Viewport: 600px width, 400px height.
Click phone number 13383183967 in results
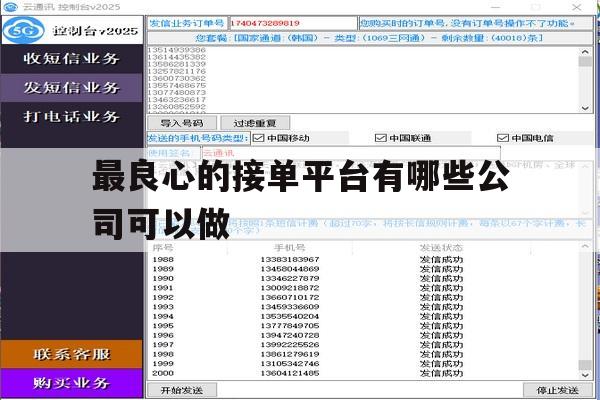290,260
